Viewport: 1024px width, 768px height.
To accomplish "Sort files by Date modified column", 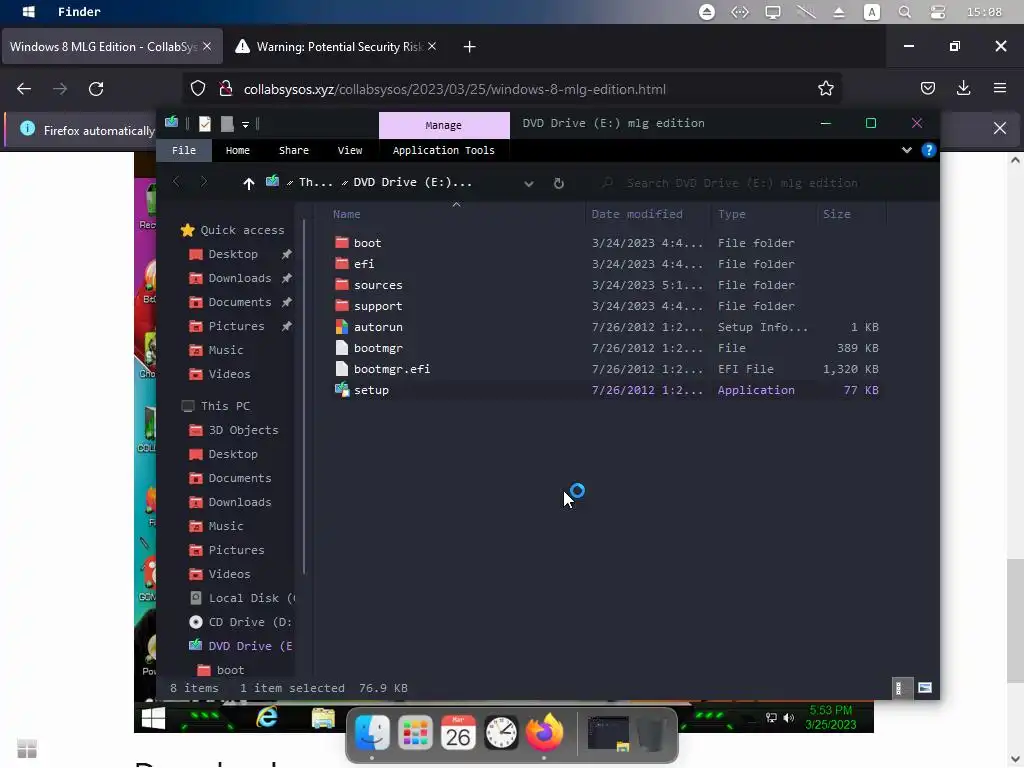I will coord(637,214).
